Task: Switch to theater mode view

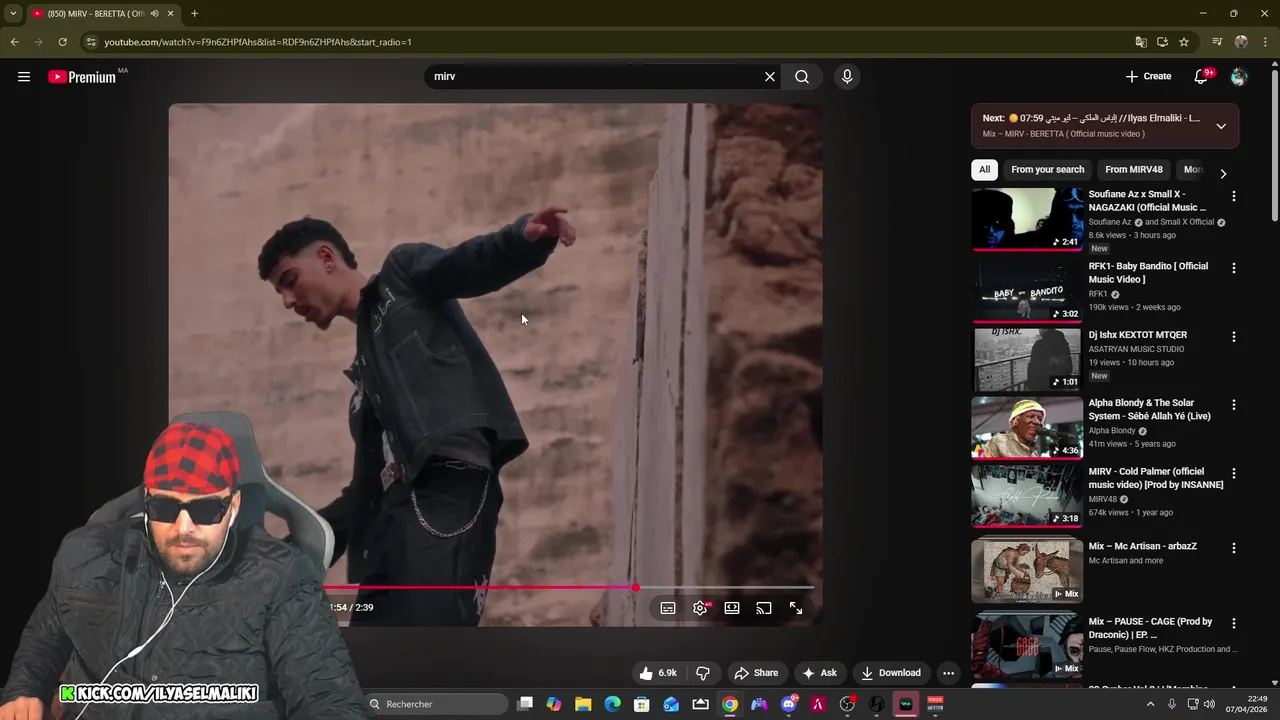Action: 732,608
